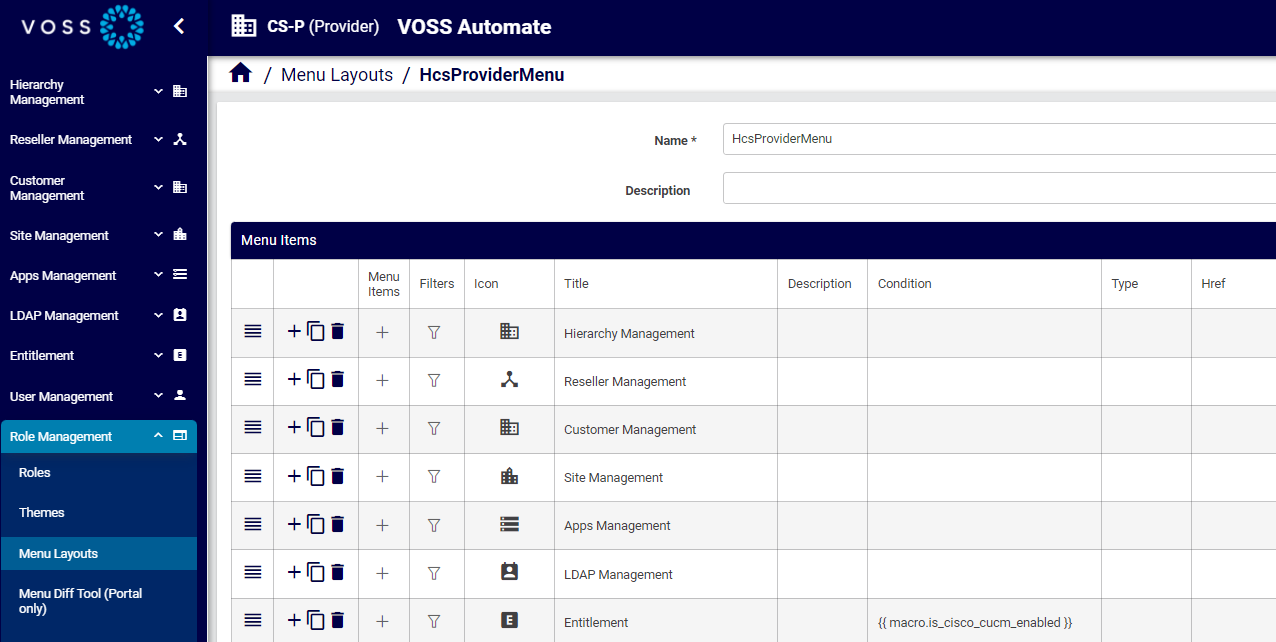Delete the Hierarchy Management menu item row
The height and width of the screenshot is (642, 1276).
337,331
